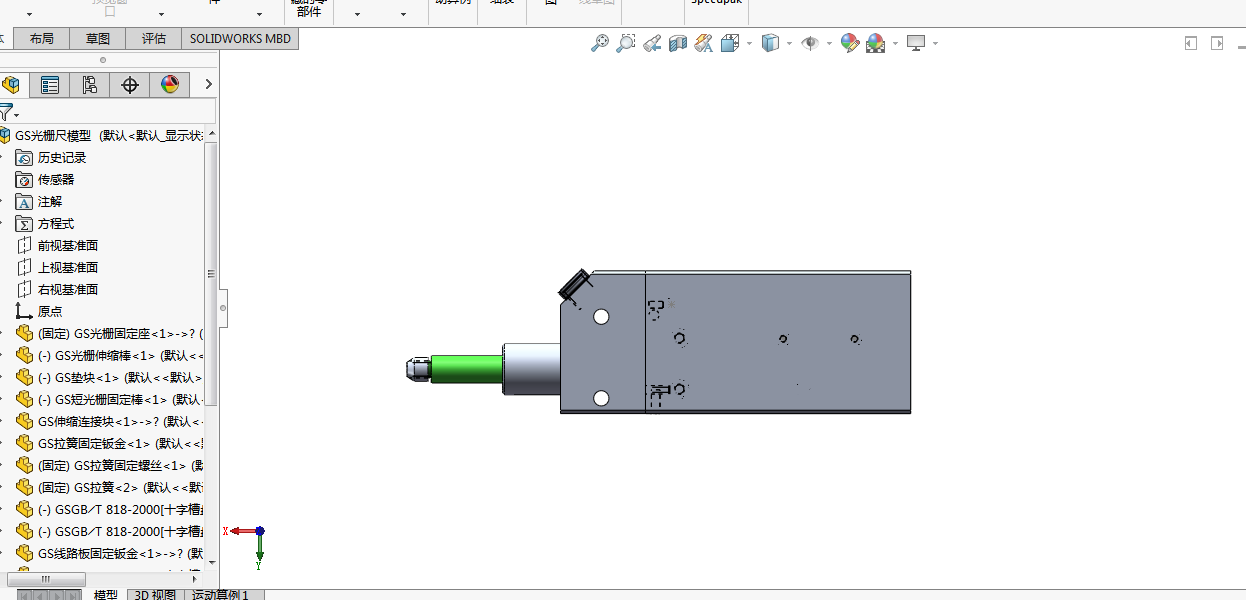Expand the GS光栅伸缩棒<1> component node
This screenshot has height=600, width=1246.
(3, 355)
